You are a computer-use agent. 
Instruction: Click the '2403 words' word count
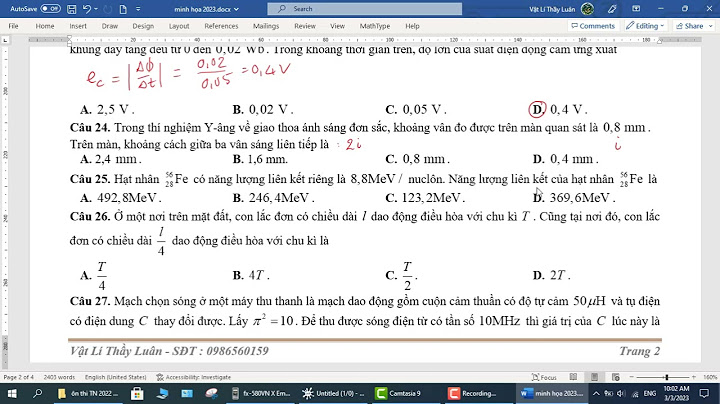(x=59, y=377)
